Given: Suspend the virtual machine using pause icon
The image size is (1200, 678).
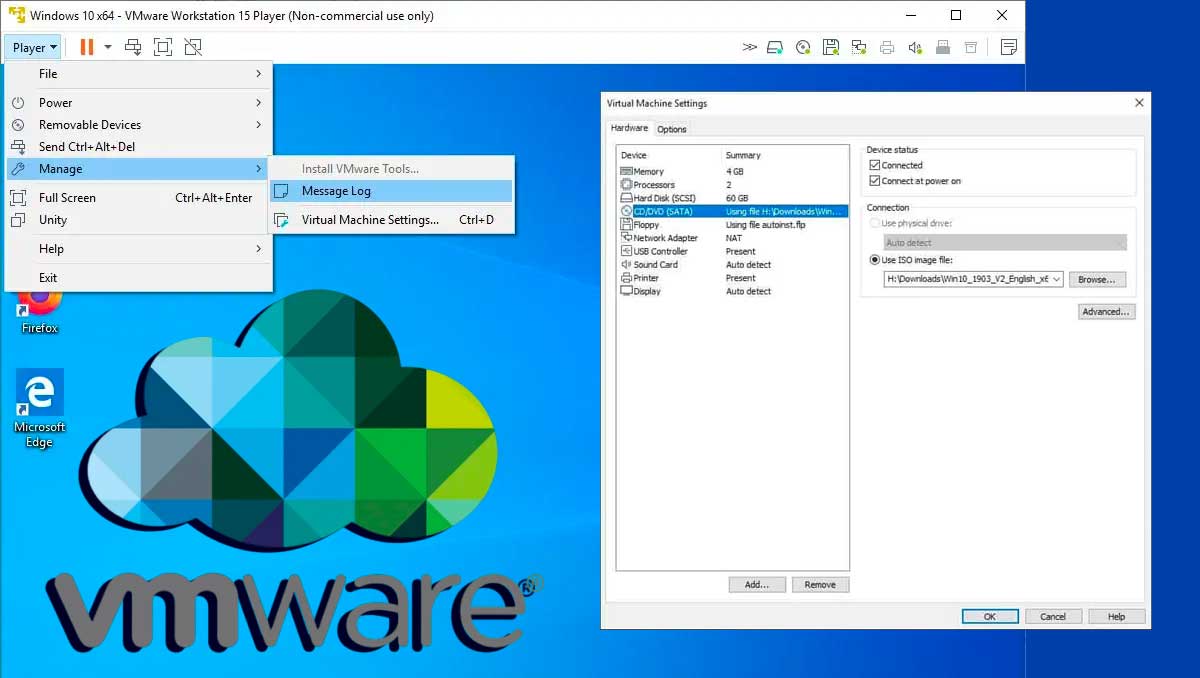Looking at the screenshot, I should pos(86,46).
